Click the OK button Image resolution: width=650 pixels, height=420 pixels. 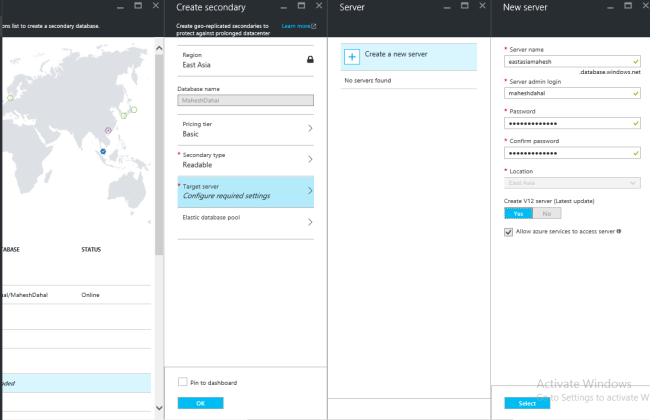click(x=200, y=403)
